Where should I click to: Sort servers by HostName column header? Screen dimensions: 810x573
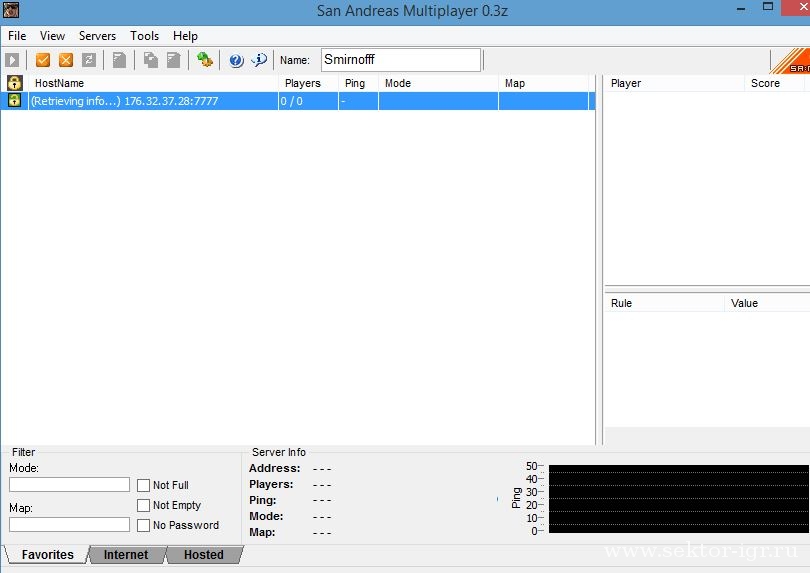[153, 83]
